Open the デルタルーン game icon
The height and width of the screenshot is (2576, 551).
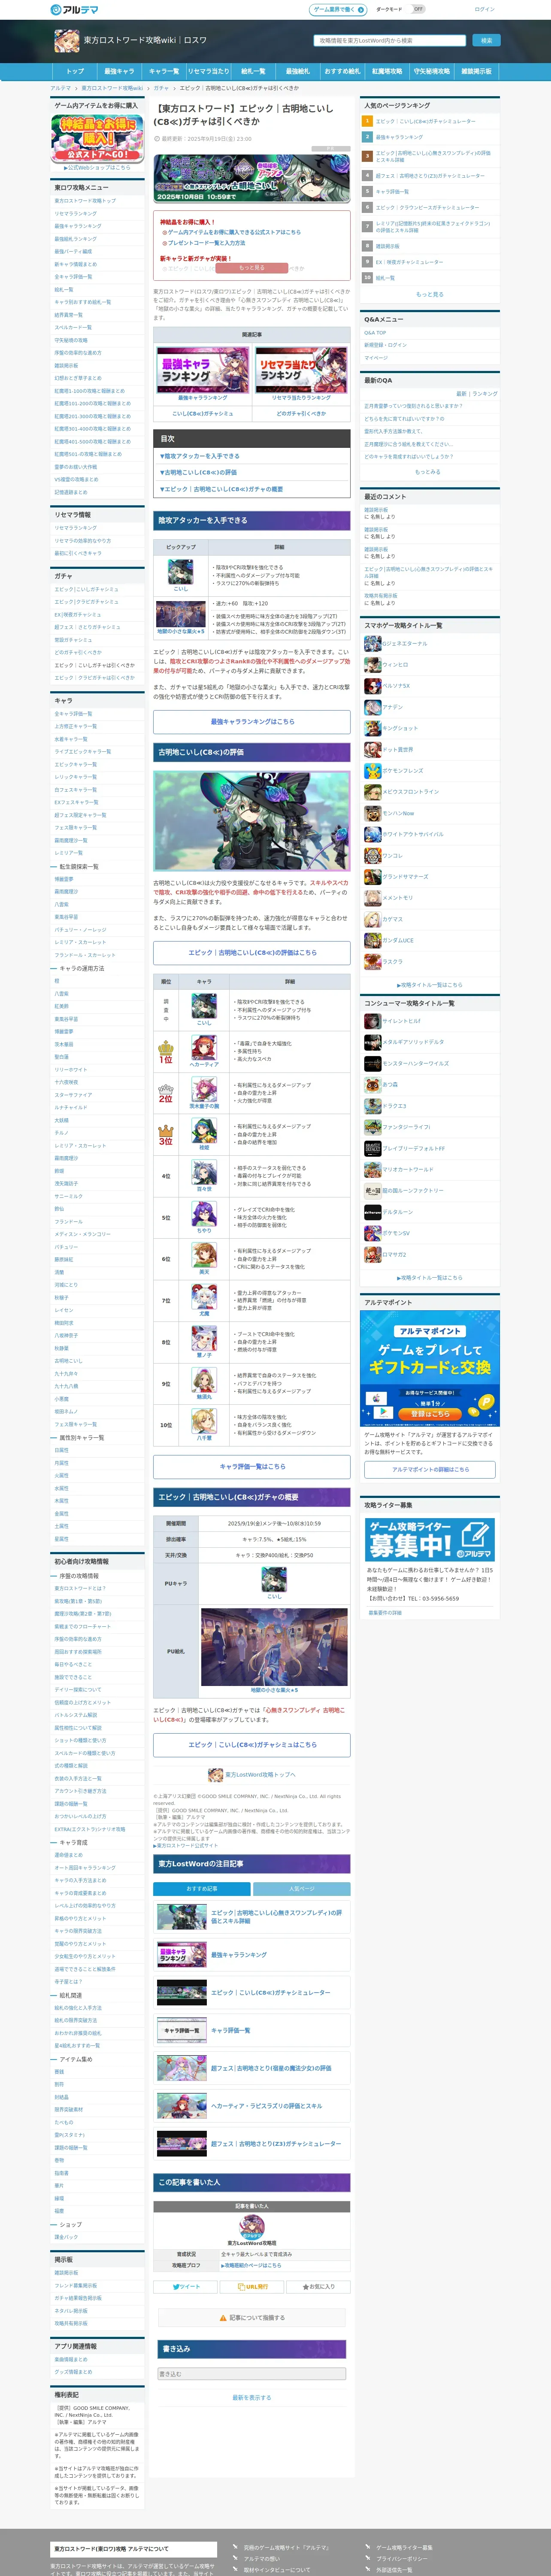click(x=372, y=1212)
